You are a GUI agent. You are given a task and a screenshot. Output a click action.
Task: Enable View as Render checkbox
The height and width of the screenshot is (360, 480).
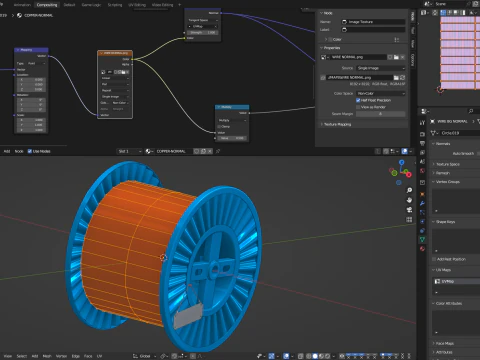point(358,107)
